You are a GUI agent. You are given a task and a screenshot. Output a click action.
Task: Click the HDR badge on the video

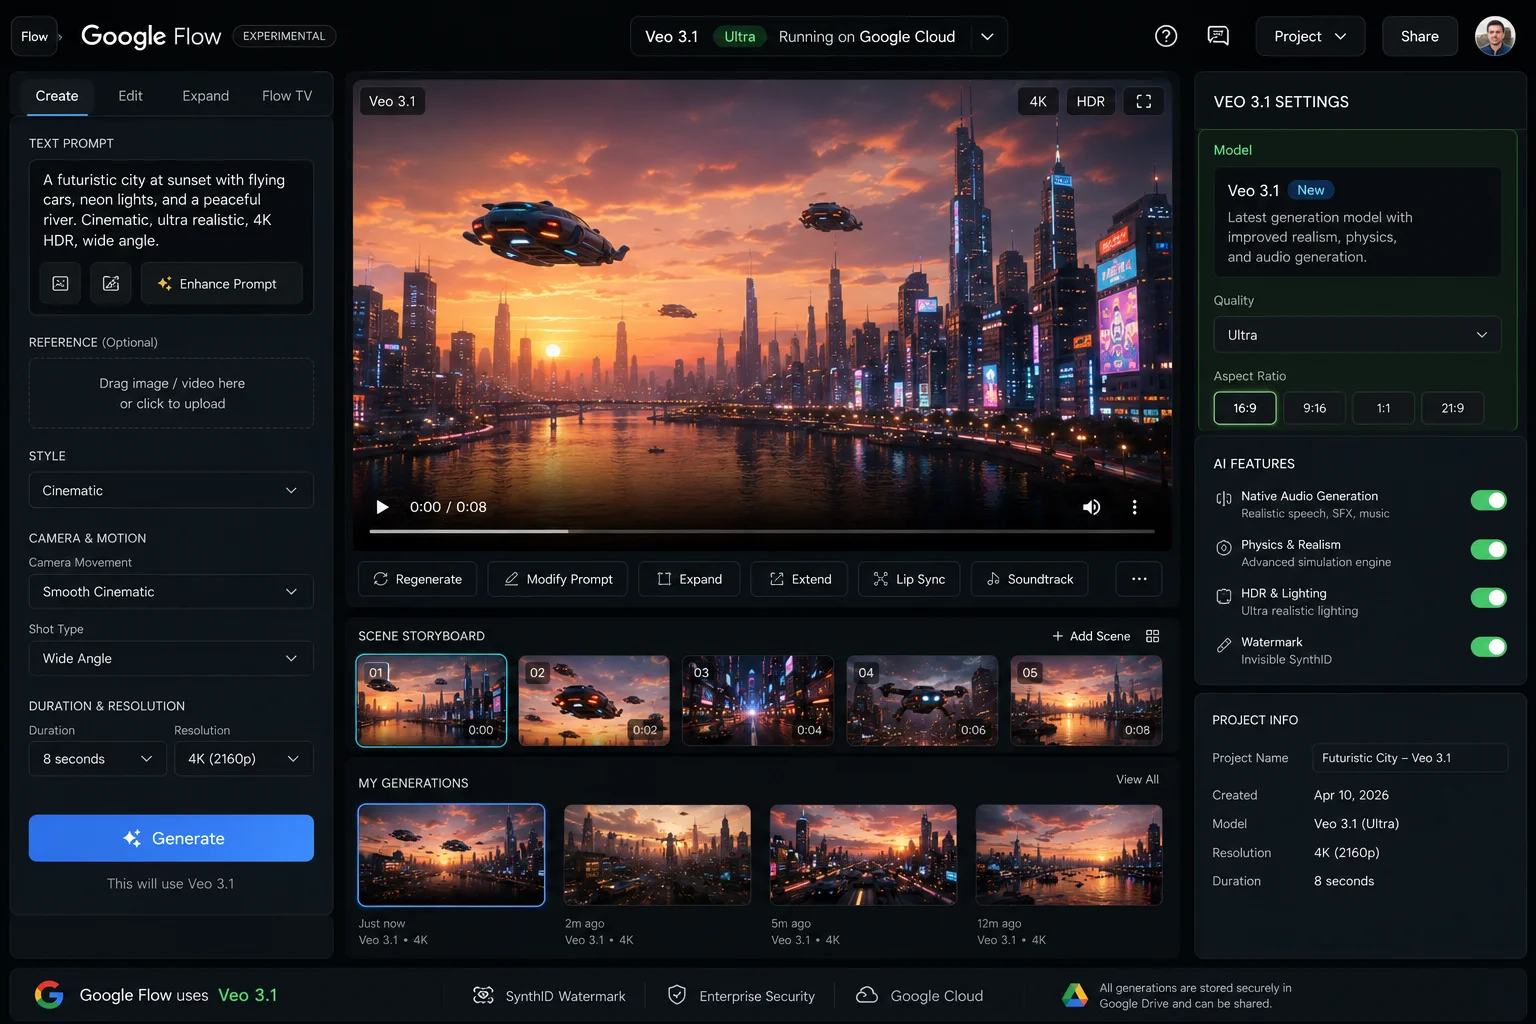pos(1091,101)
